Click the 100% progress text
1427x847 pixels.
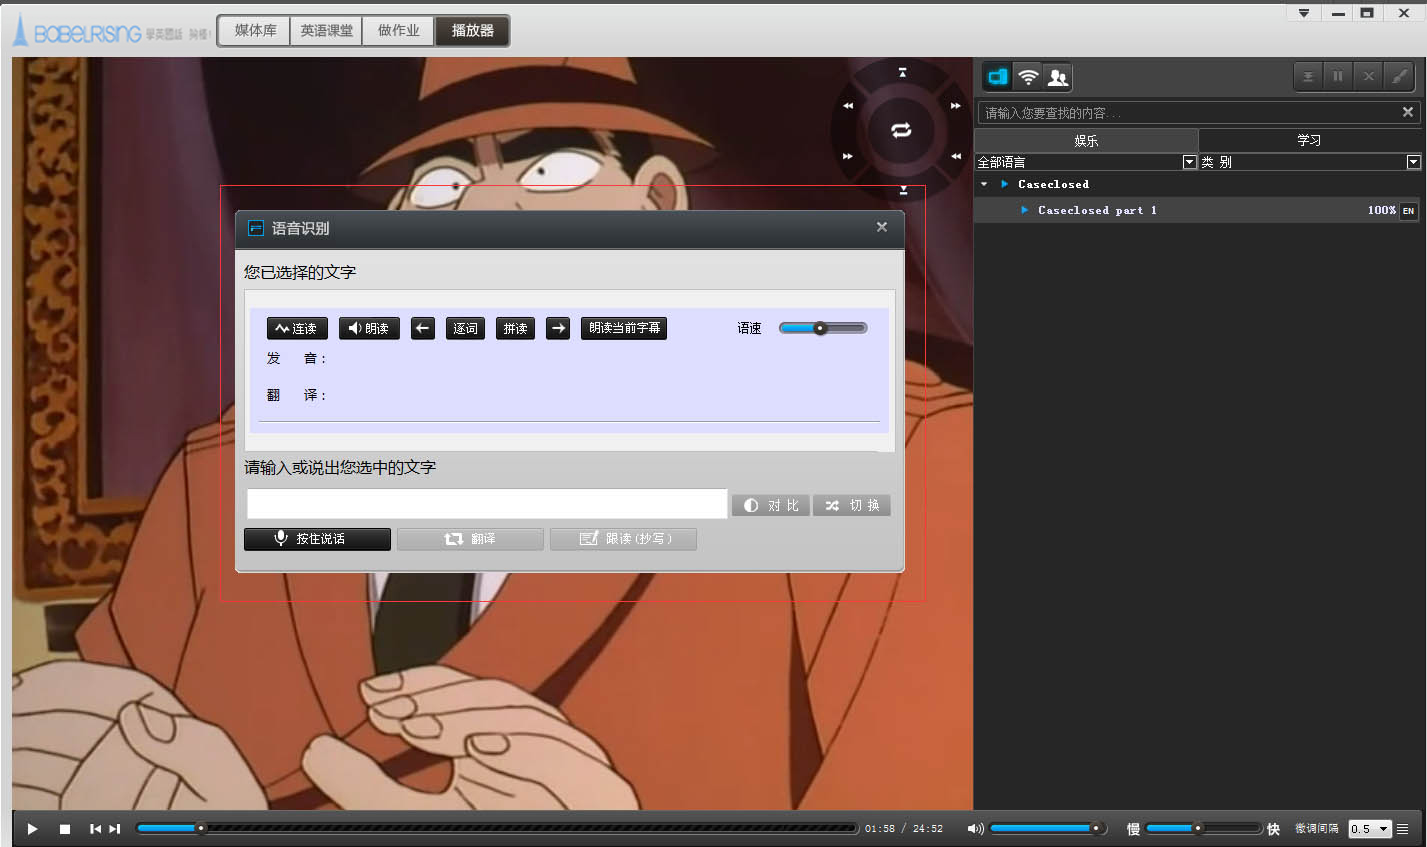click(1381, 210)
